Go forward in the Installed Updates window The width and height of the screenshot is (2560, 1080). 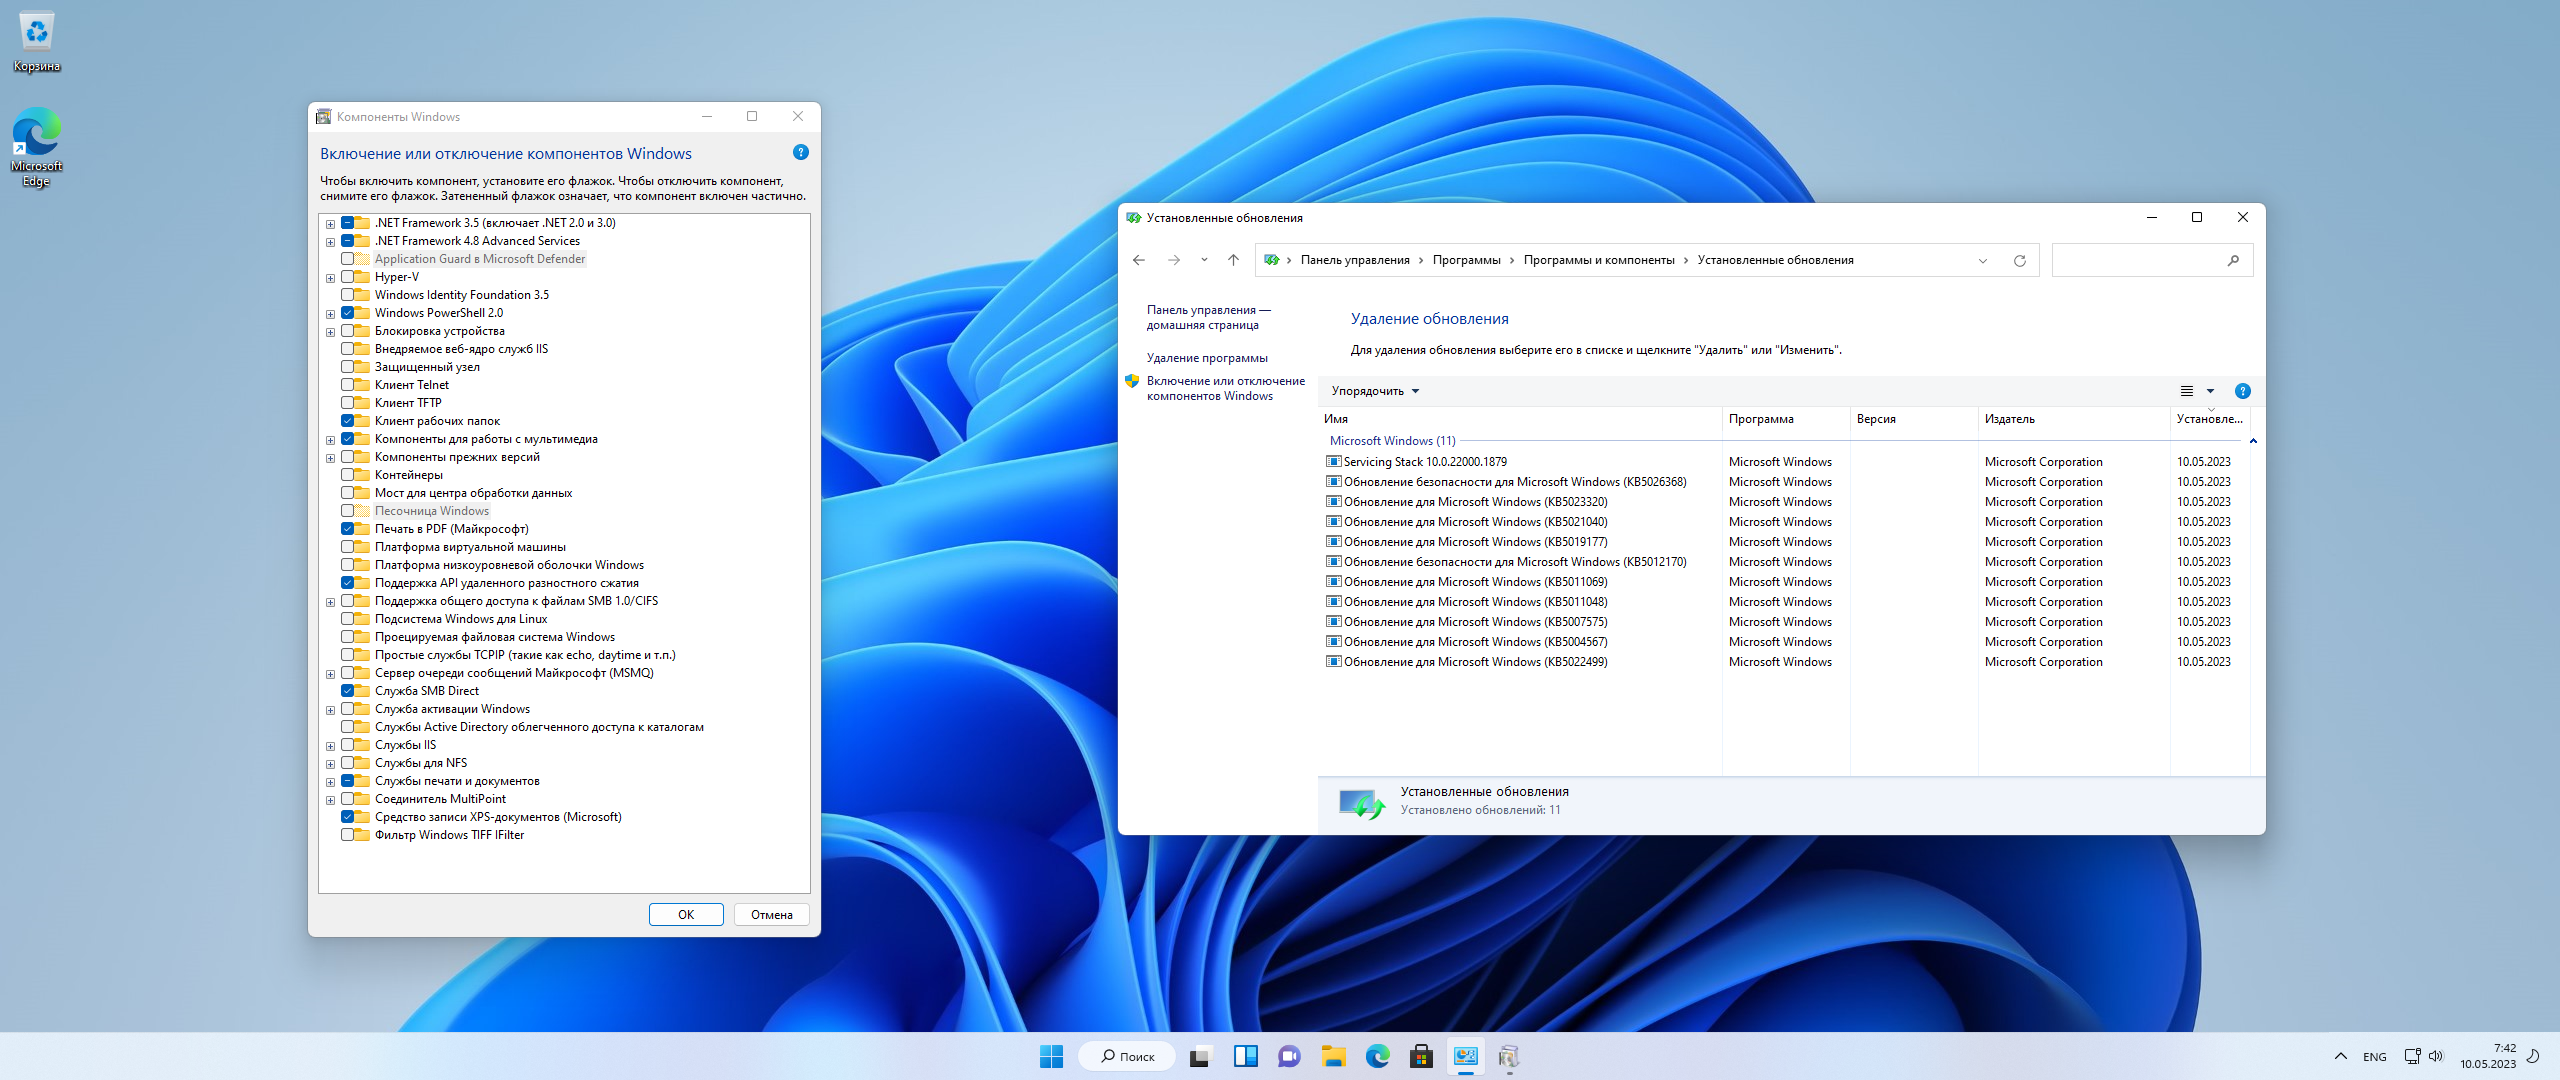click(1174, 260)
